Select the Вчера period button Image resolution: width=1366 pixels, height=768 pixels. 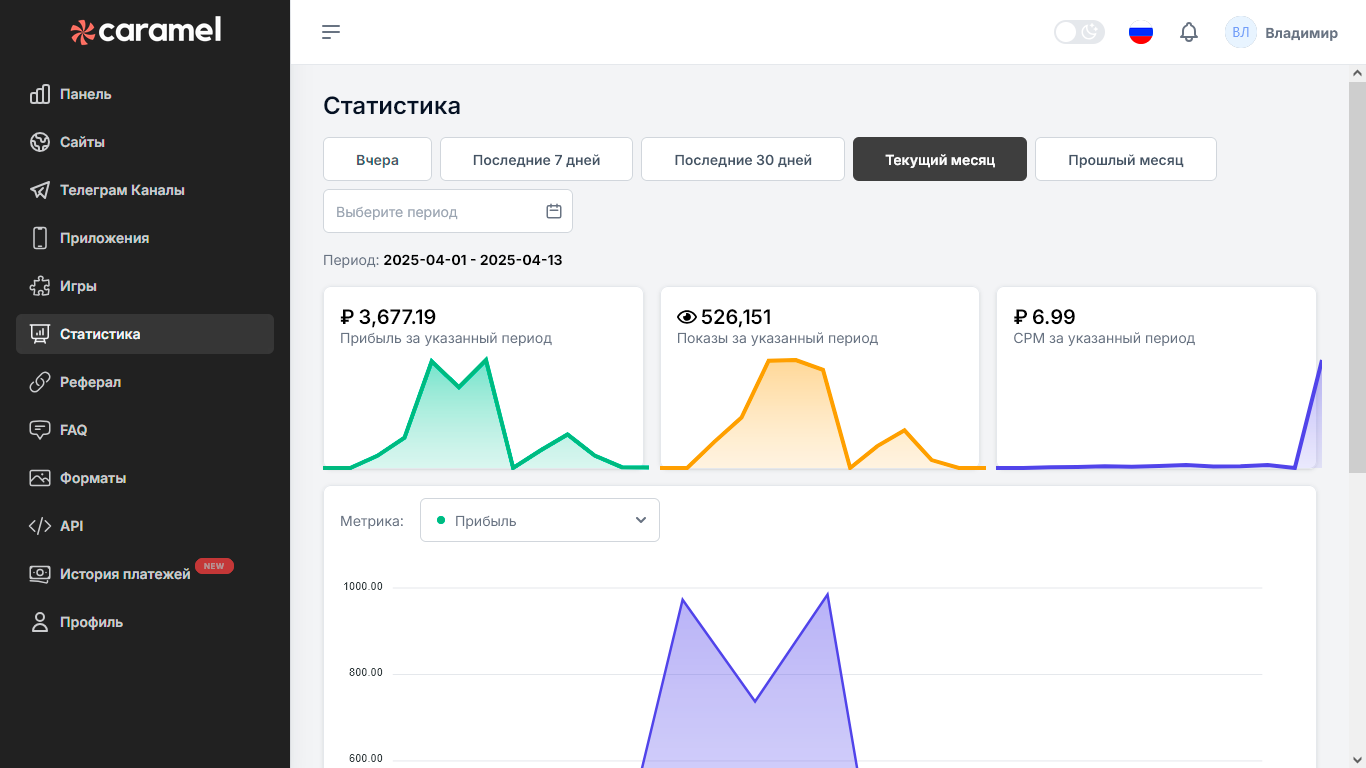377,159
